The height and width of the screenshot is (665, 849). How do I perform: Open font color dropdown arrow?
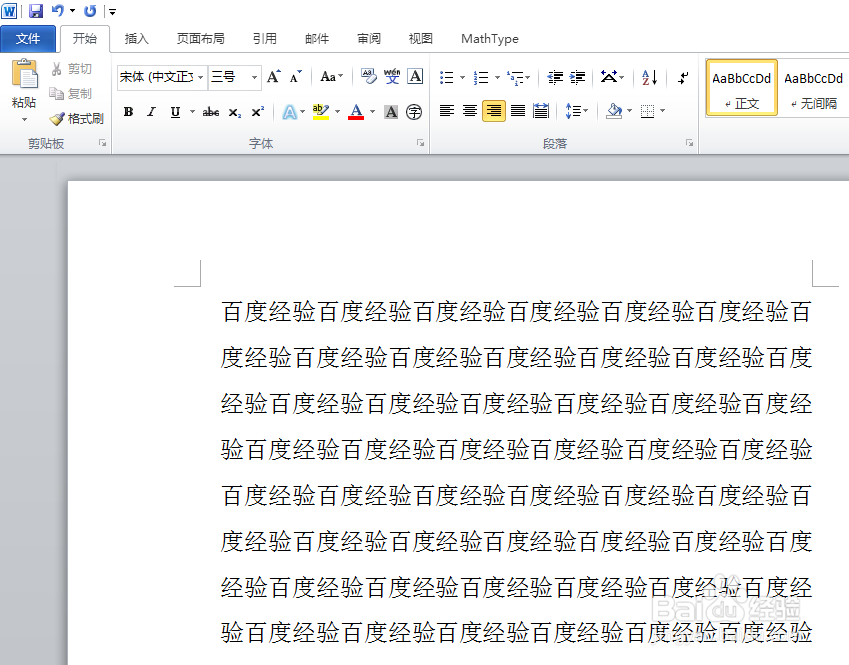pyautogui.click(x=373, y=112)
